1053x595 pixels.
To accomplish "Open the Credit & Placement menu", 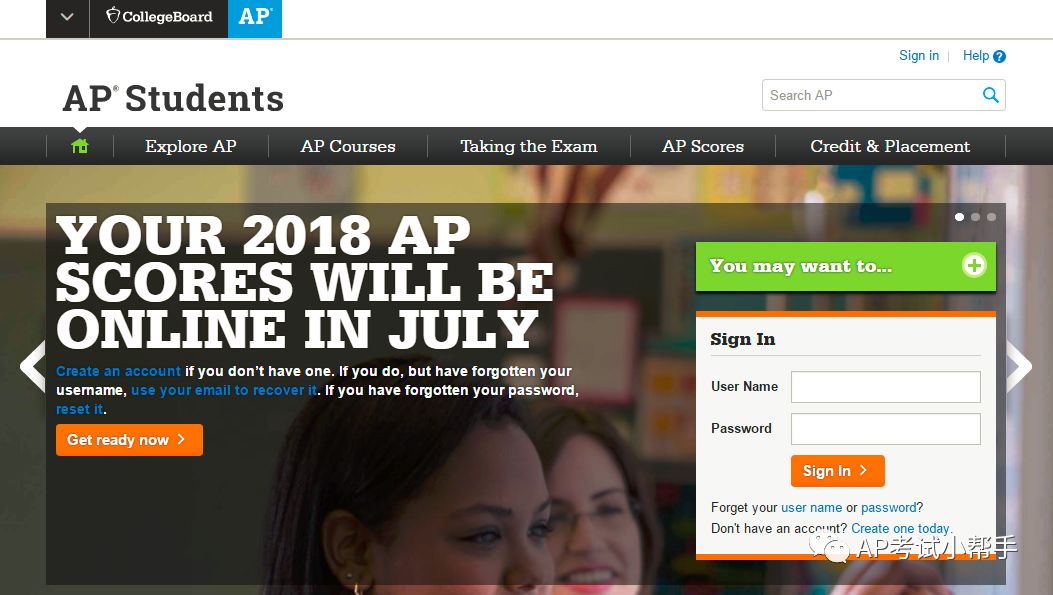I will [x=890, y=146].
